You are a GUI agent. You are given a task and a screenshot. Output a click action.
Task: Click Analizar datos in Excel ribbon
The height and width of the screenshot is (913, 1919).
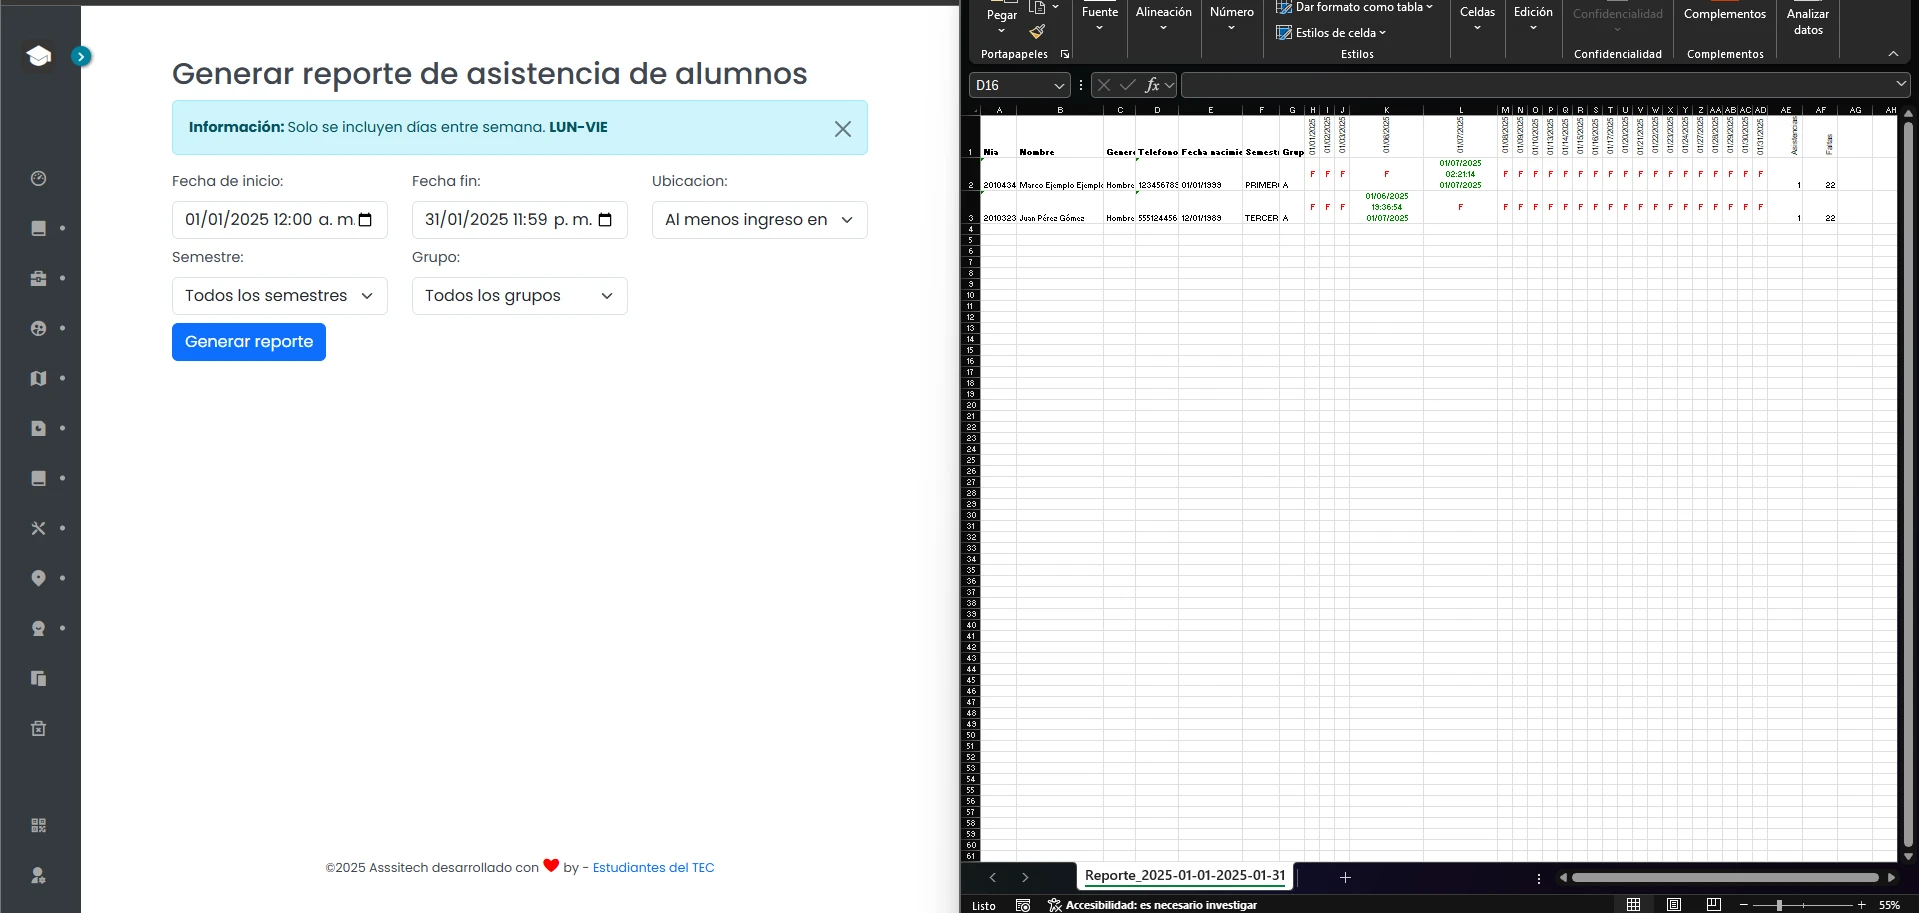click(1808, 21)
